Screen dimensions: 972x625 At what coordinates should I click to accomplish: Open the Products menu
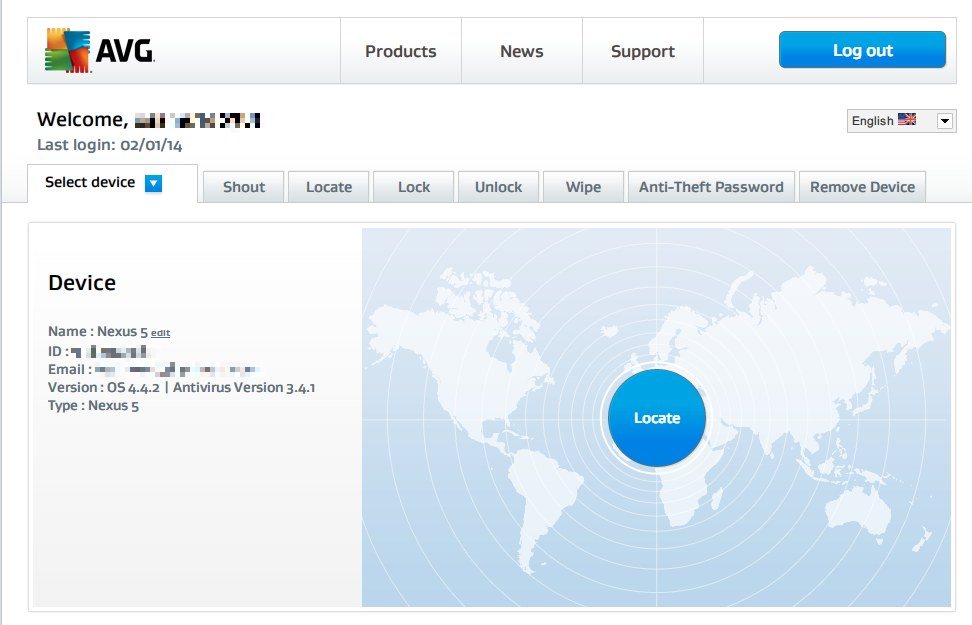pos(400,51)
